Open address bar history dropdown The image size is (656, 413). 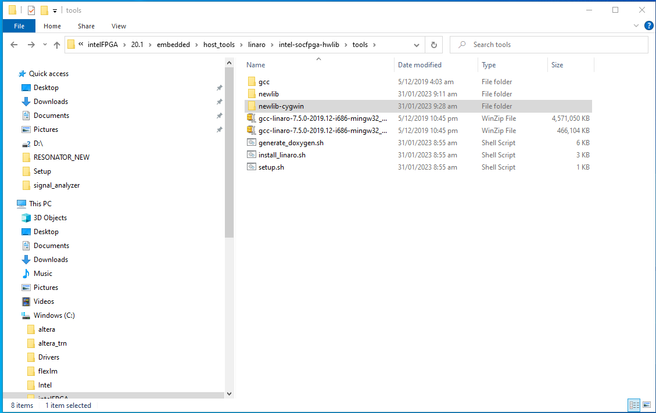(x=416, y=45)
